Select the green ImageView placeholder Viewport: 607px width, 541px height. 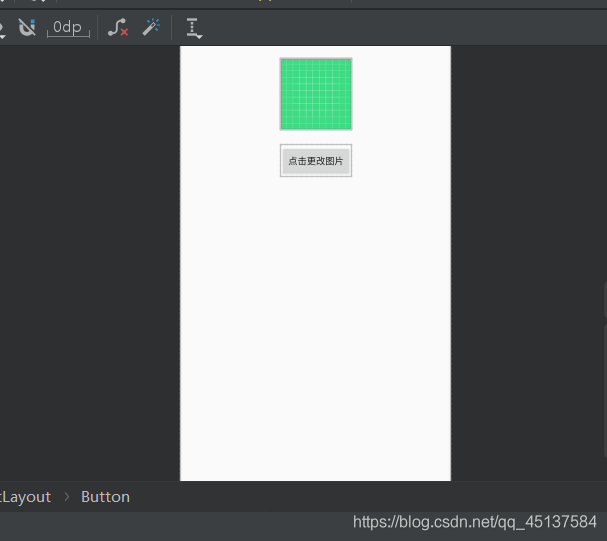[x=316, y=94]
